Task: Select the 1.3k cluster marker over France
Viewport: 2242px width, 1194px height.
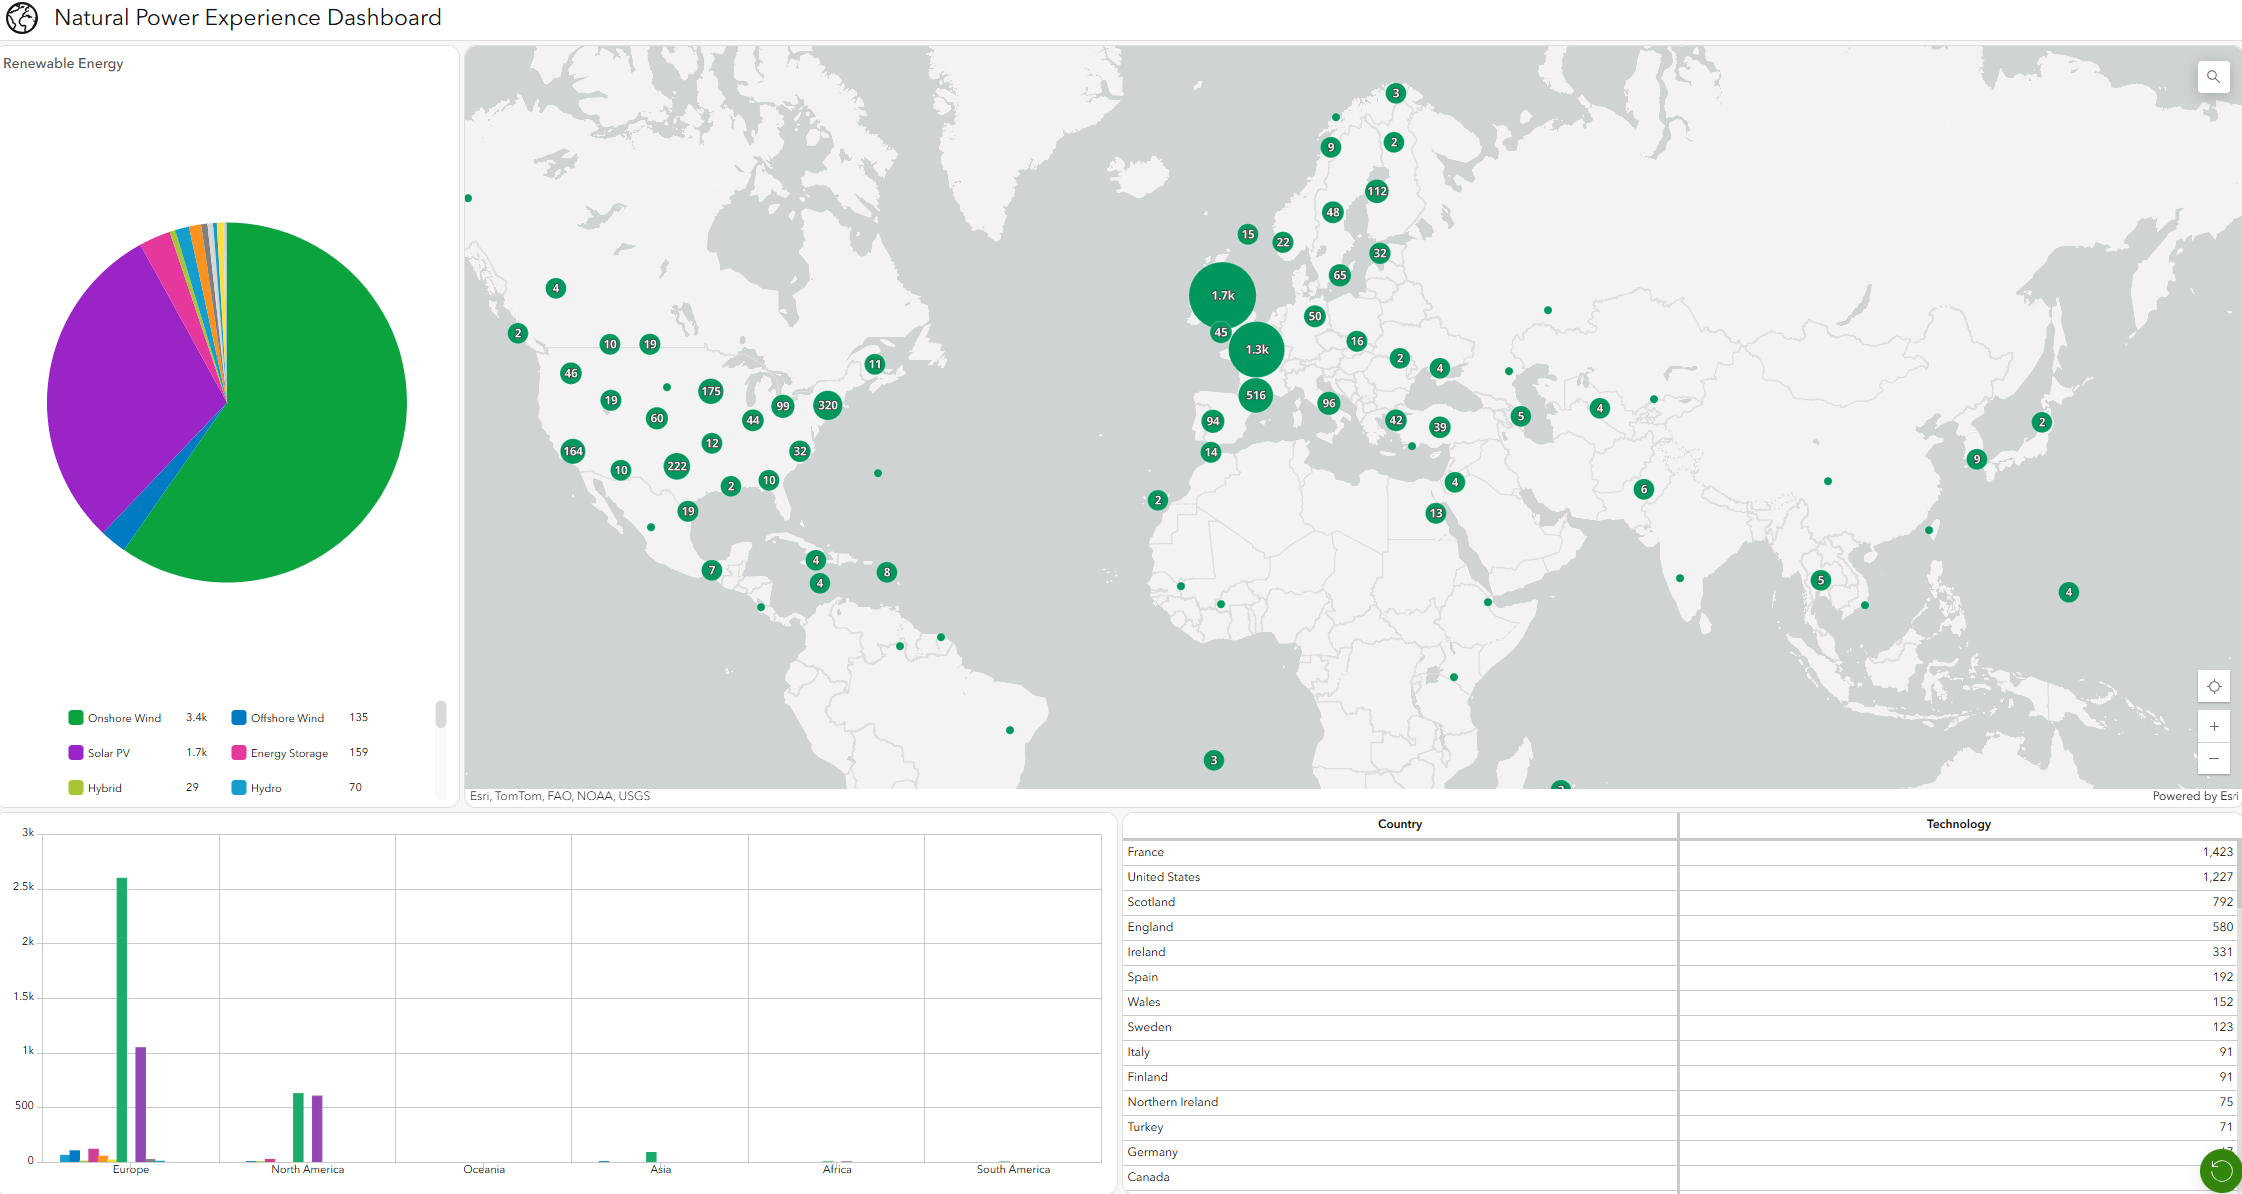Action: [x=1256, y=349]
